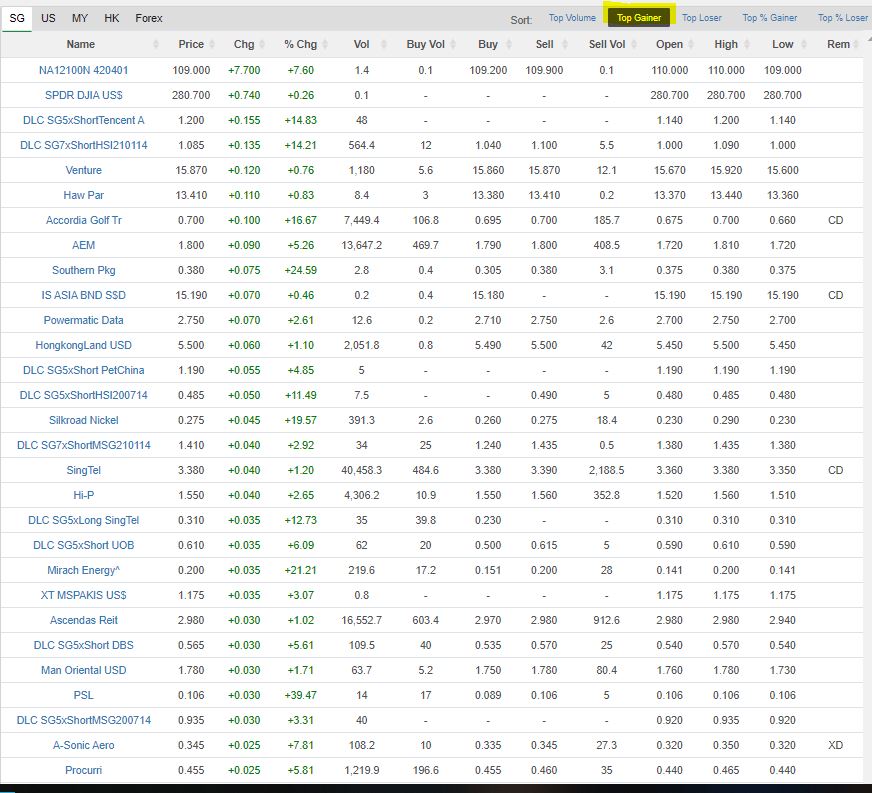Open DLC SG5xShortMSG200714 link
The image size is (872, 793).
(x=83, y=721)
